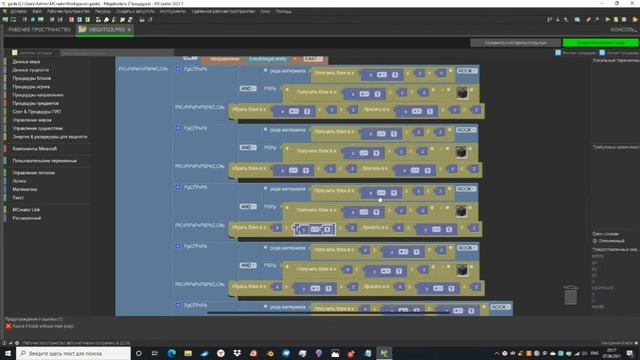Select black block image in third Если block

(461, 211)
